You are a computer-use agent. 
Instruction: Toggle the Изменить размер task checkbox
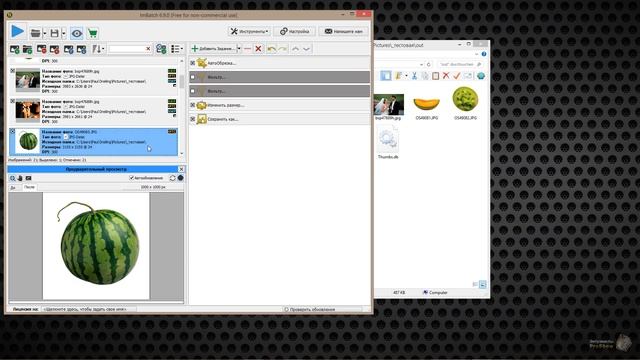coord(193,105)
